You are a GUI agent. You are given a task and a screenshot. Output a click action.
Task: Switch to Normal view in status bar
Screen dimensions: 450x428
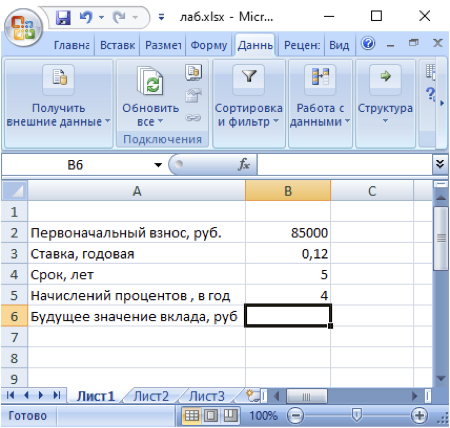pos(192,415)
